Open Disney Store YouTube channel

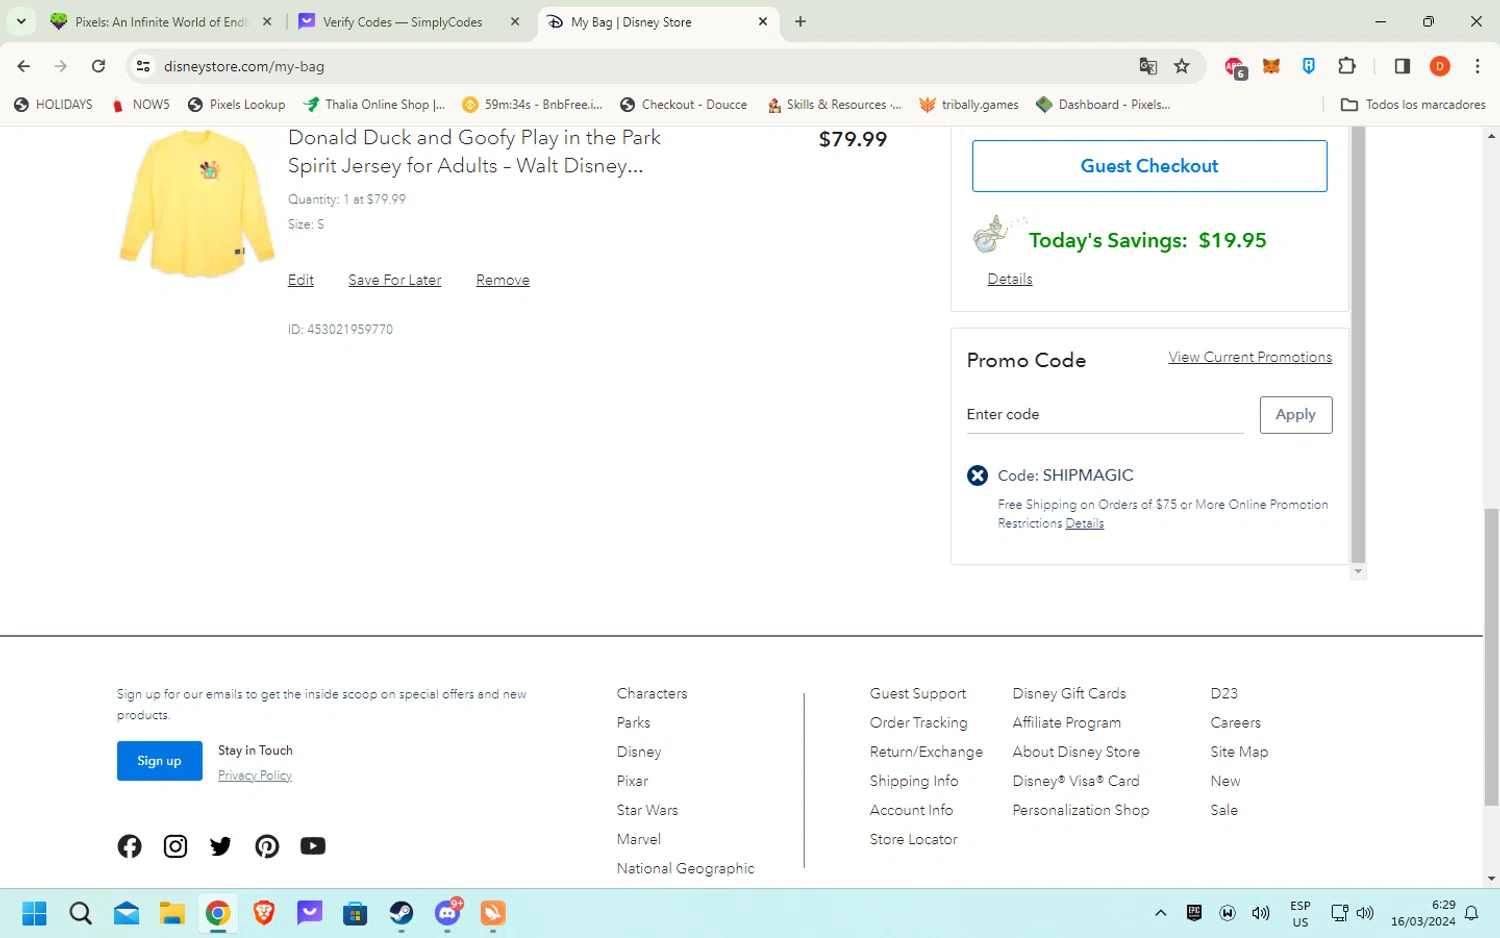pyautogui.click(x=313, y=846)
